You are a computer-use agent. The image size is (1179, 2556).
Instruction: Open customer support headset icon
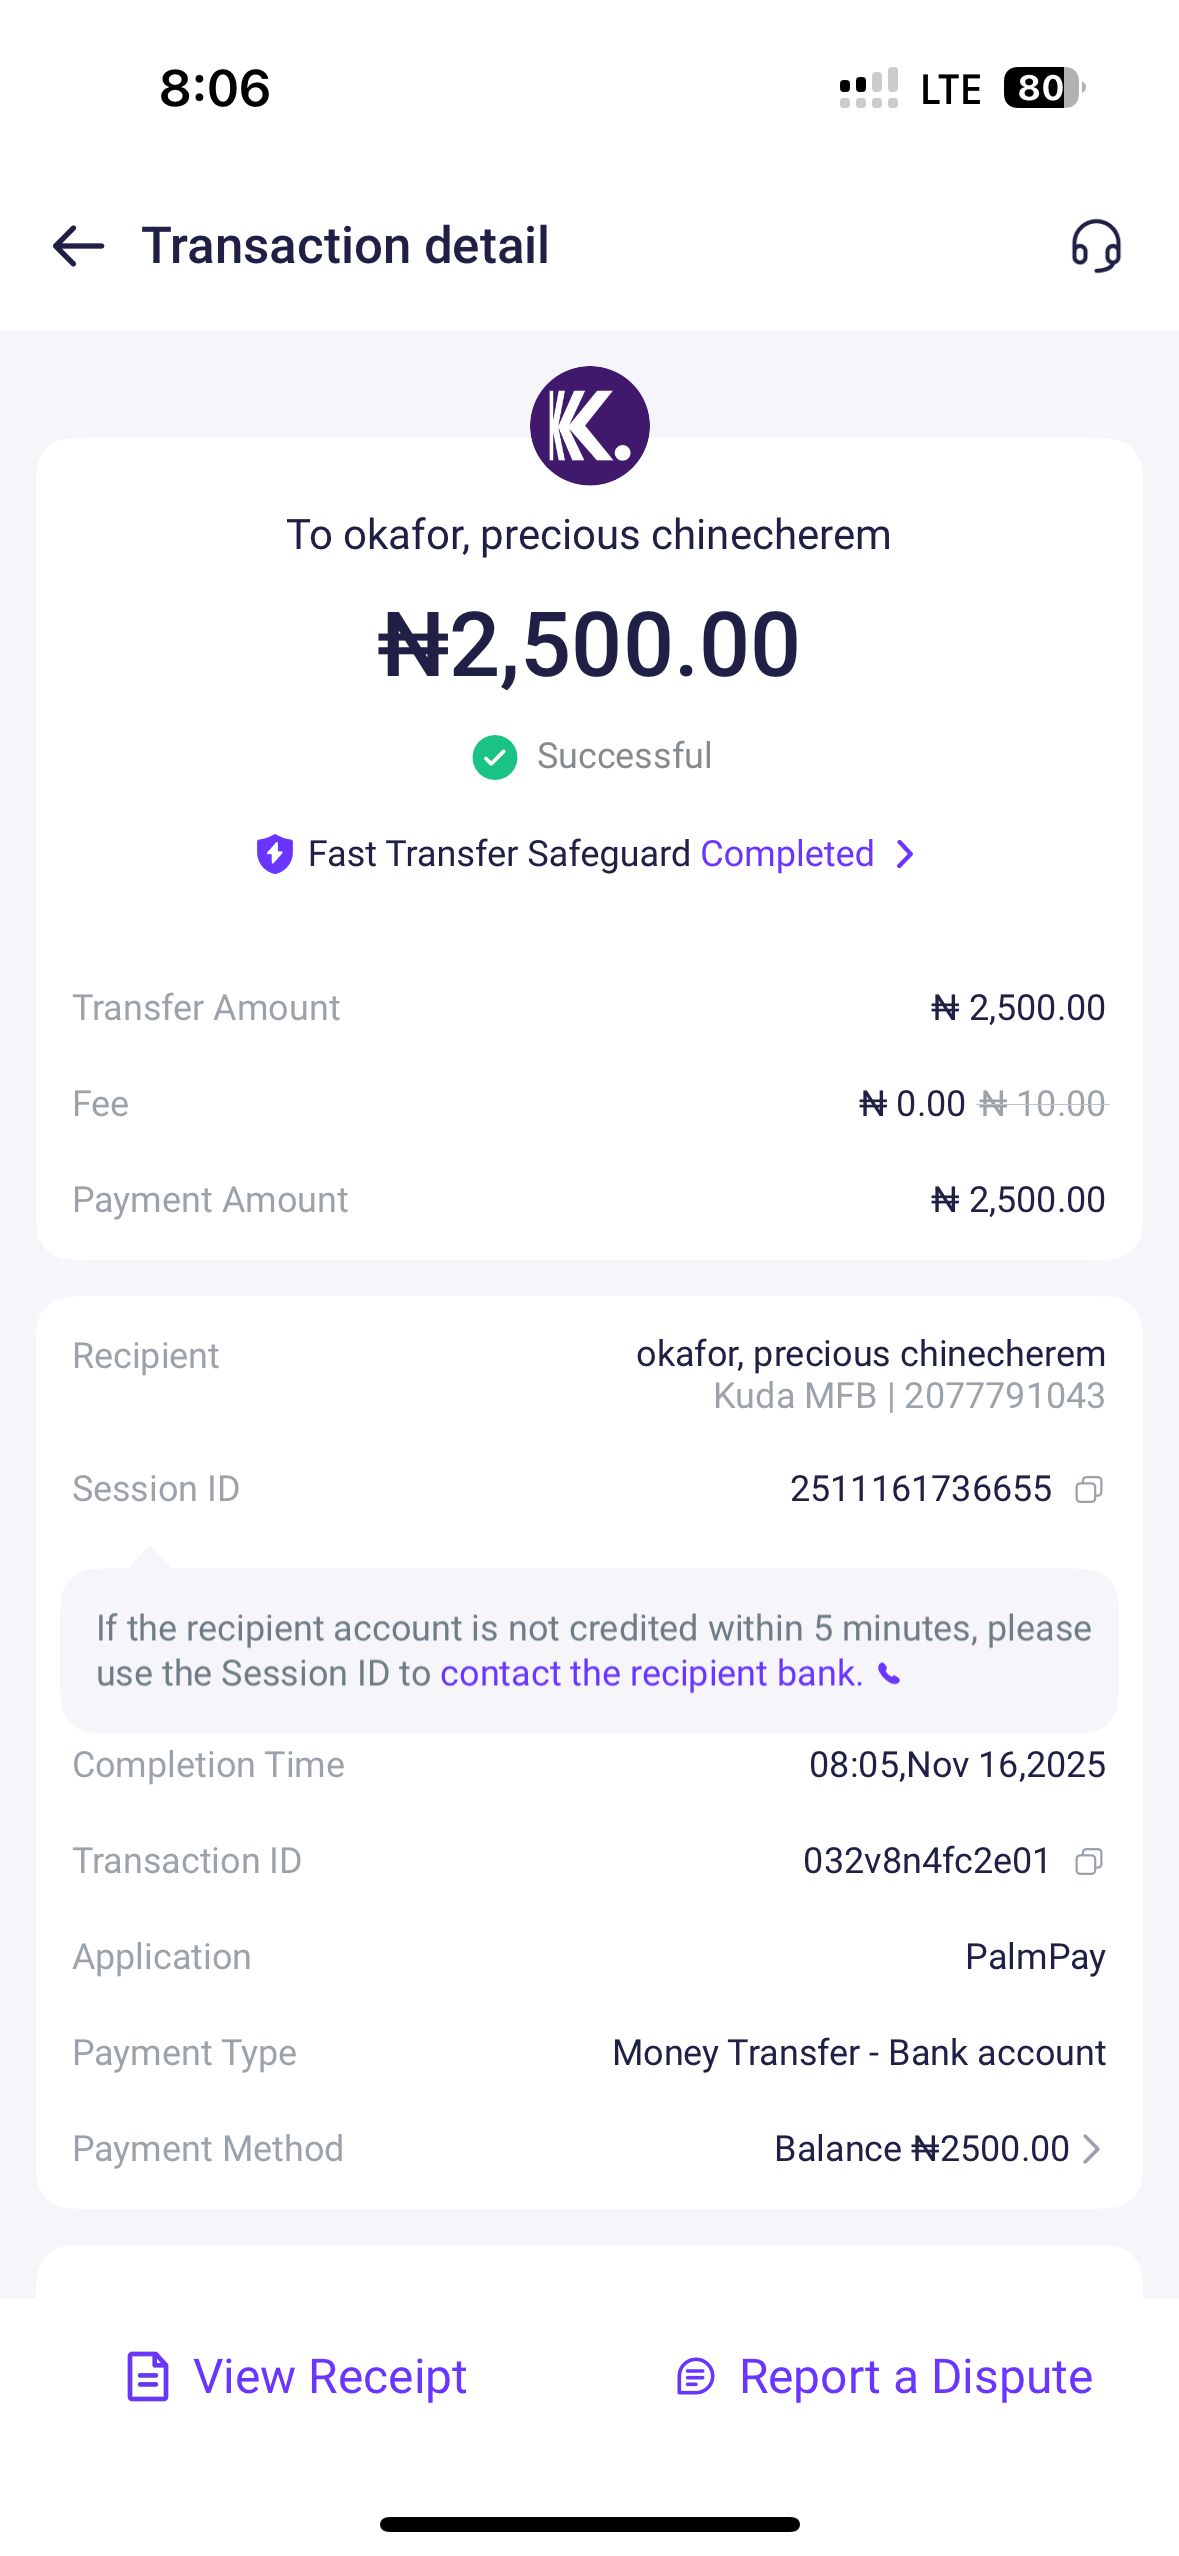pos(1096,246)
